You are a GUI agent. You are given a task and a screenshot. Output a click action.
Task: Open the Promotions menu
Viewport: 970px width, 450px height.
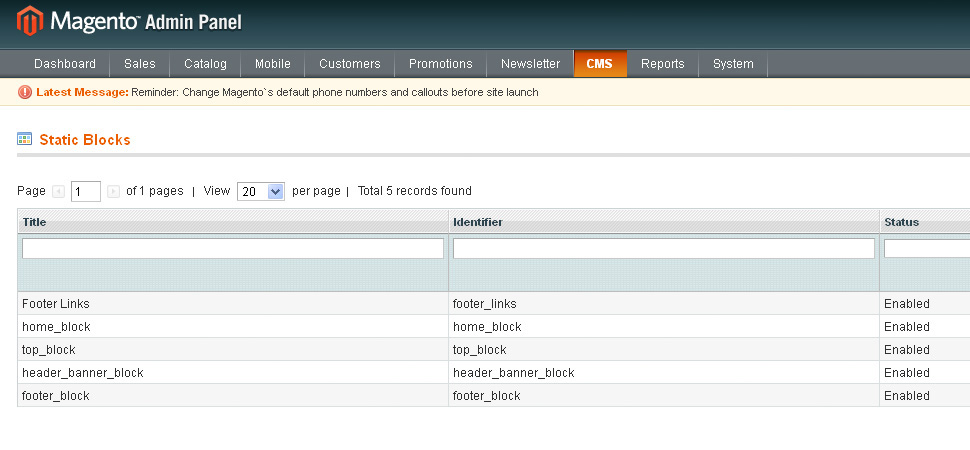(440, 64)
